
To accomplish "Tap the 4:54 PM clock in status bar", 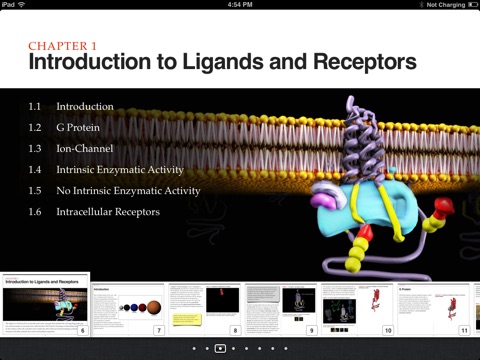I will 240,5.
